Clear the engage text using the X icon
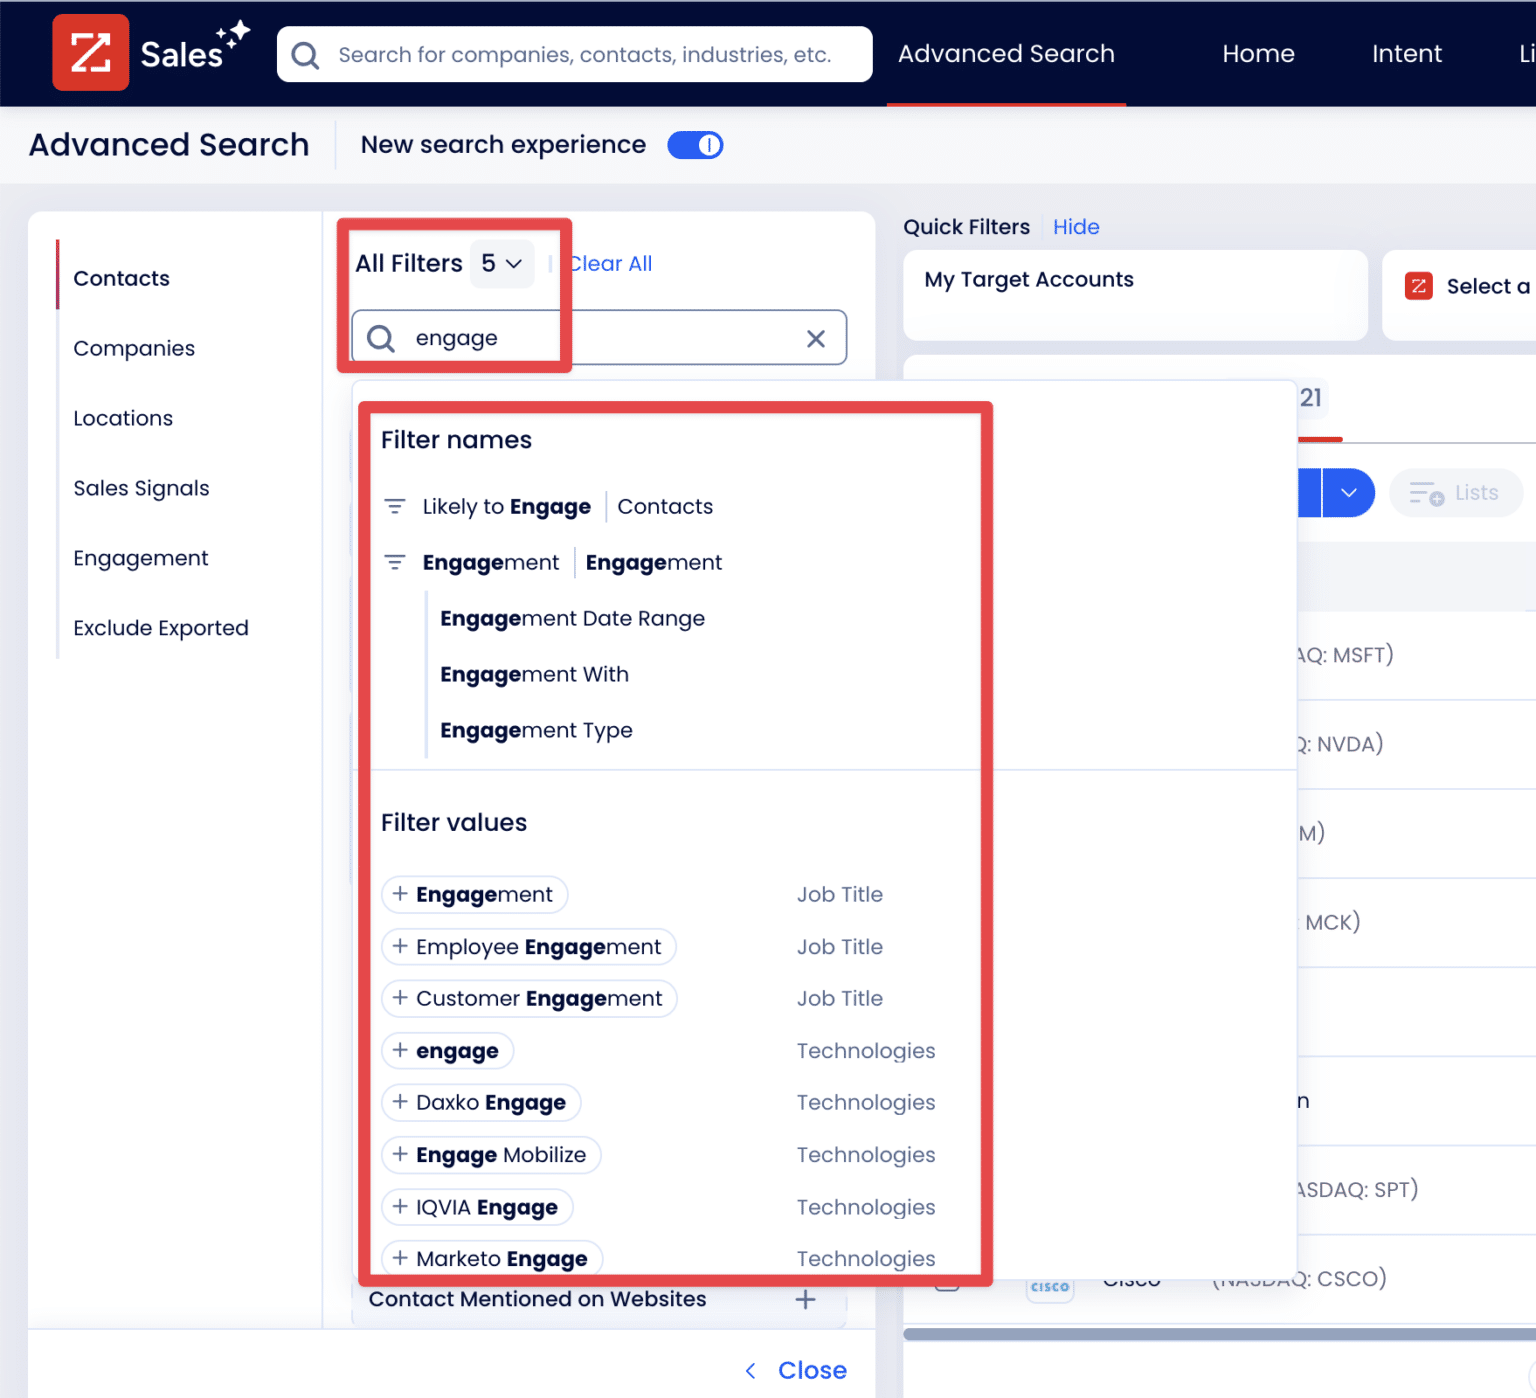The height and width of the screenshot is (1398, 1536). pyautogui.click(x=815, y=338)
